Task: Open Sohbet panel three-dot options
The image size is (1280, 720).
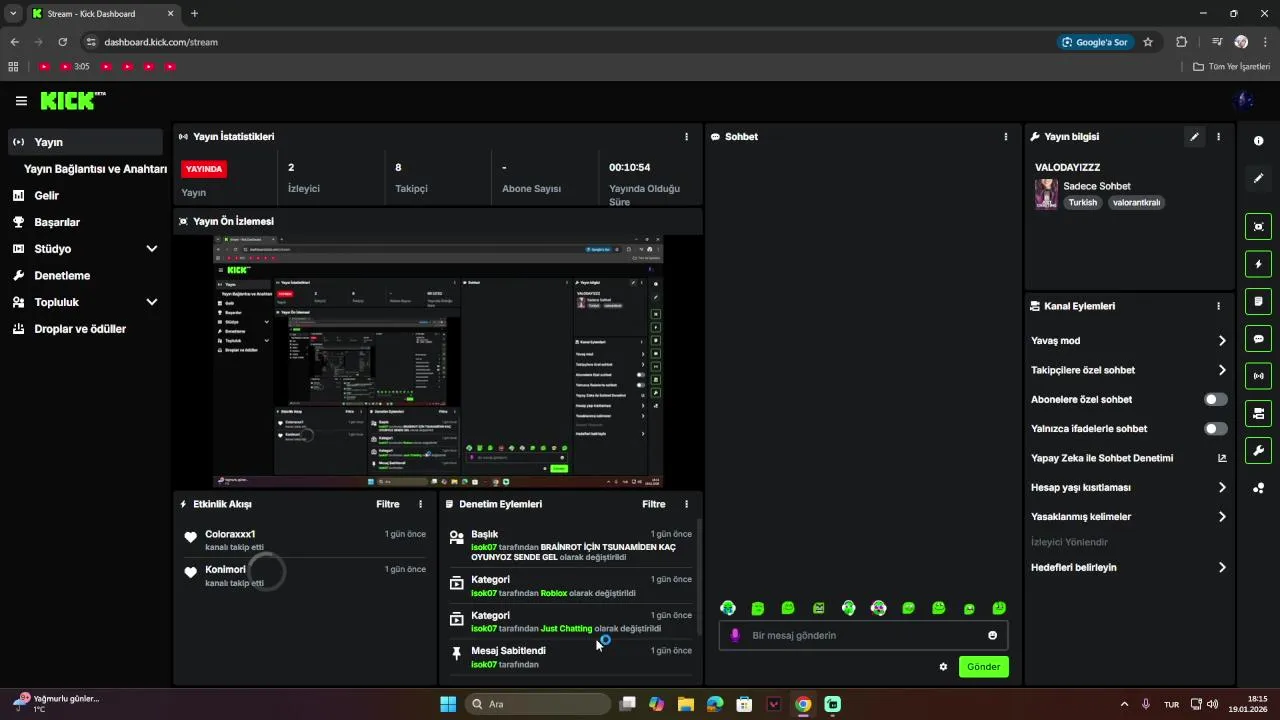Action: click(1005, 137)
